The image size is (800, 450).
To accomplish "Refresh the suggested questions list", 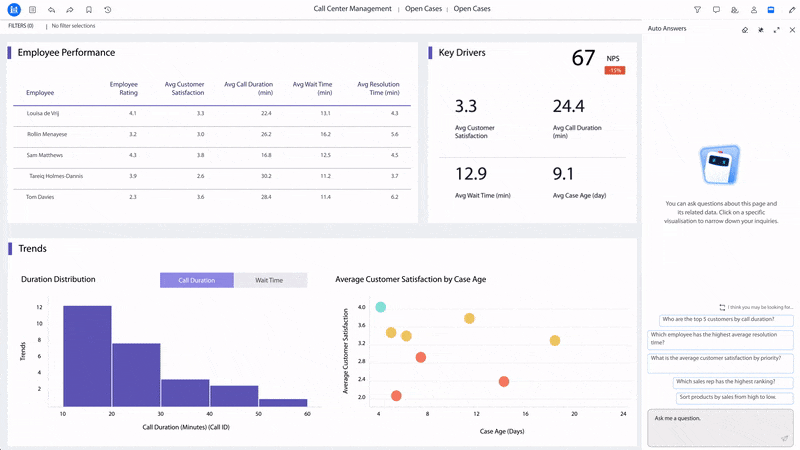I will coord(721,307).
